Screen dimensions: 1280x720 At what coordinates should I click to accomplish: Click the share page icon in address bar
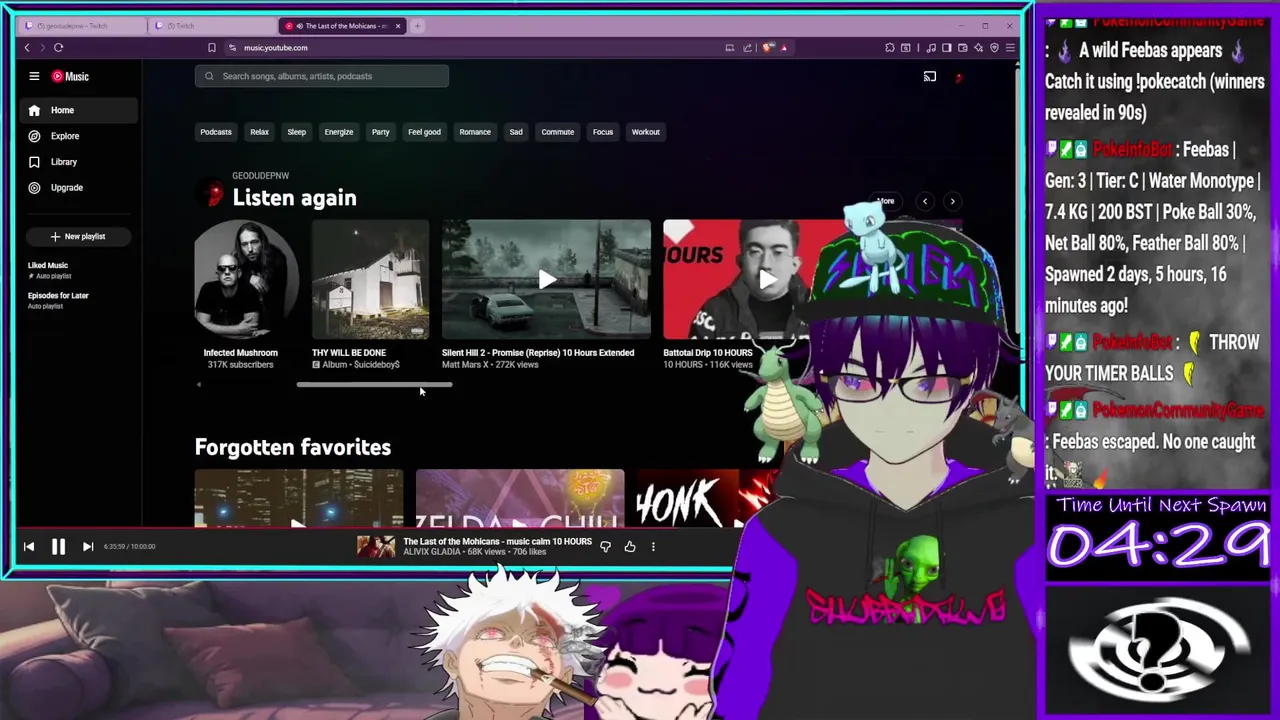coord(747,48)
